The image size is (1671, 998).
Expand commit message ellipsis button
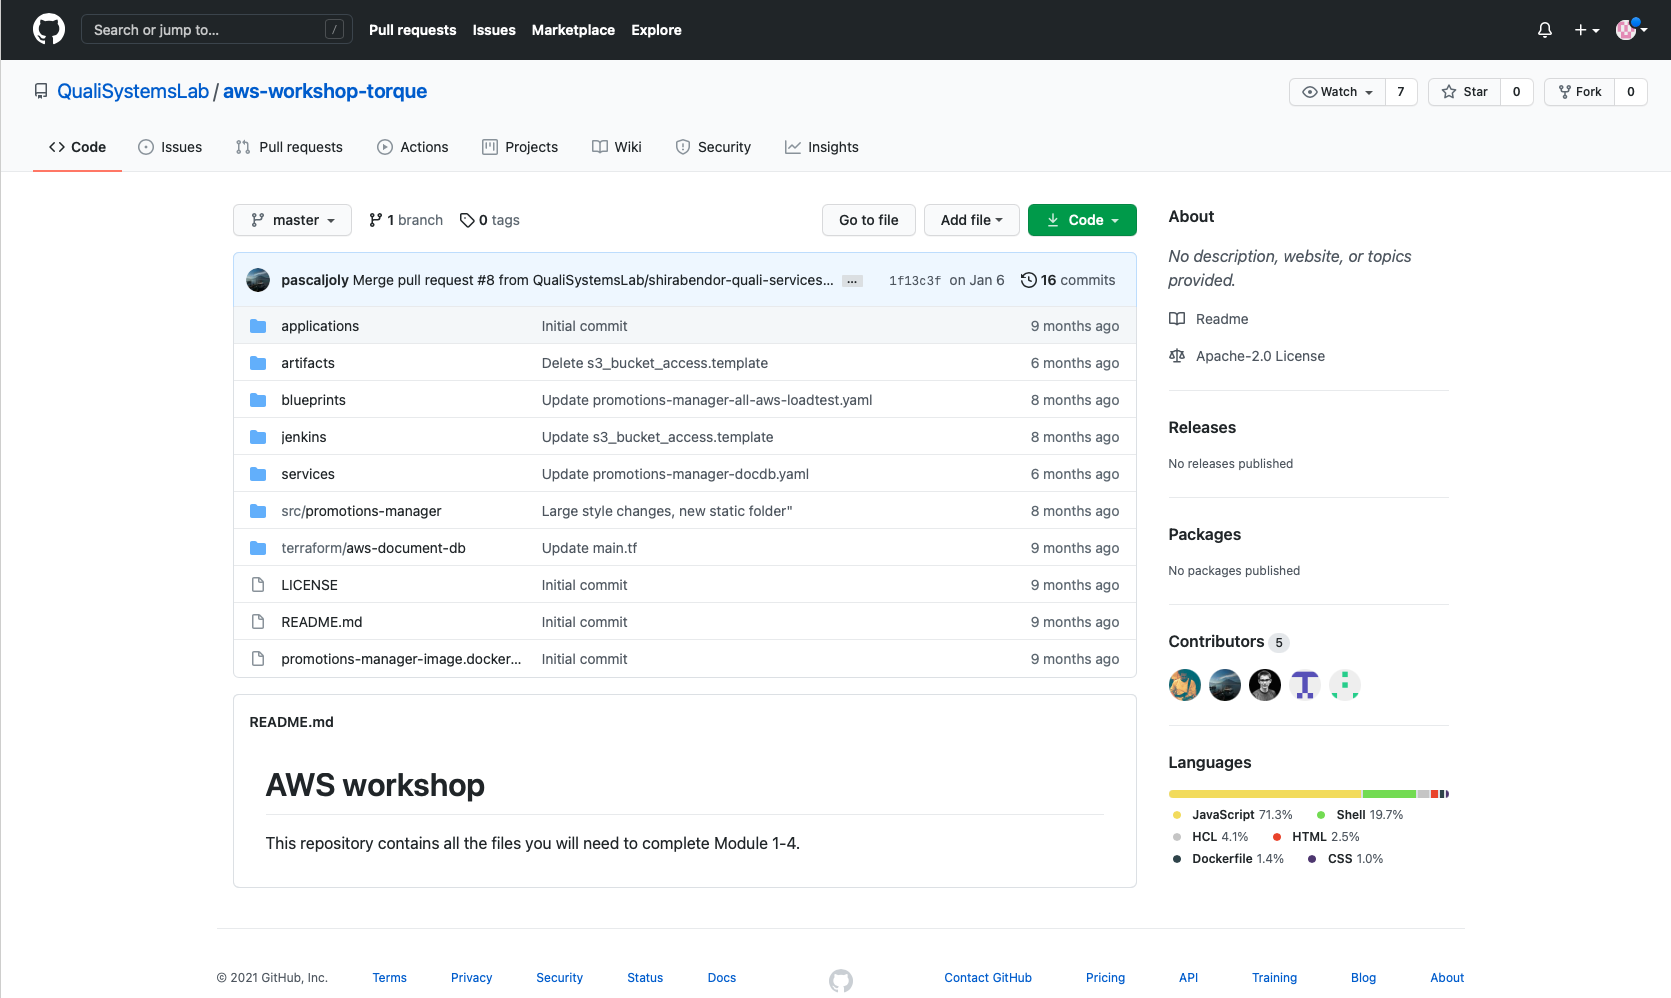pyautogui.click(x=852, y=281)
